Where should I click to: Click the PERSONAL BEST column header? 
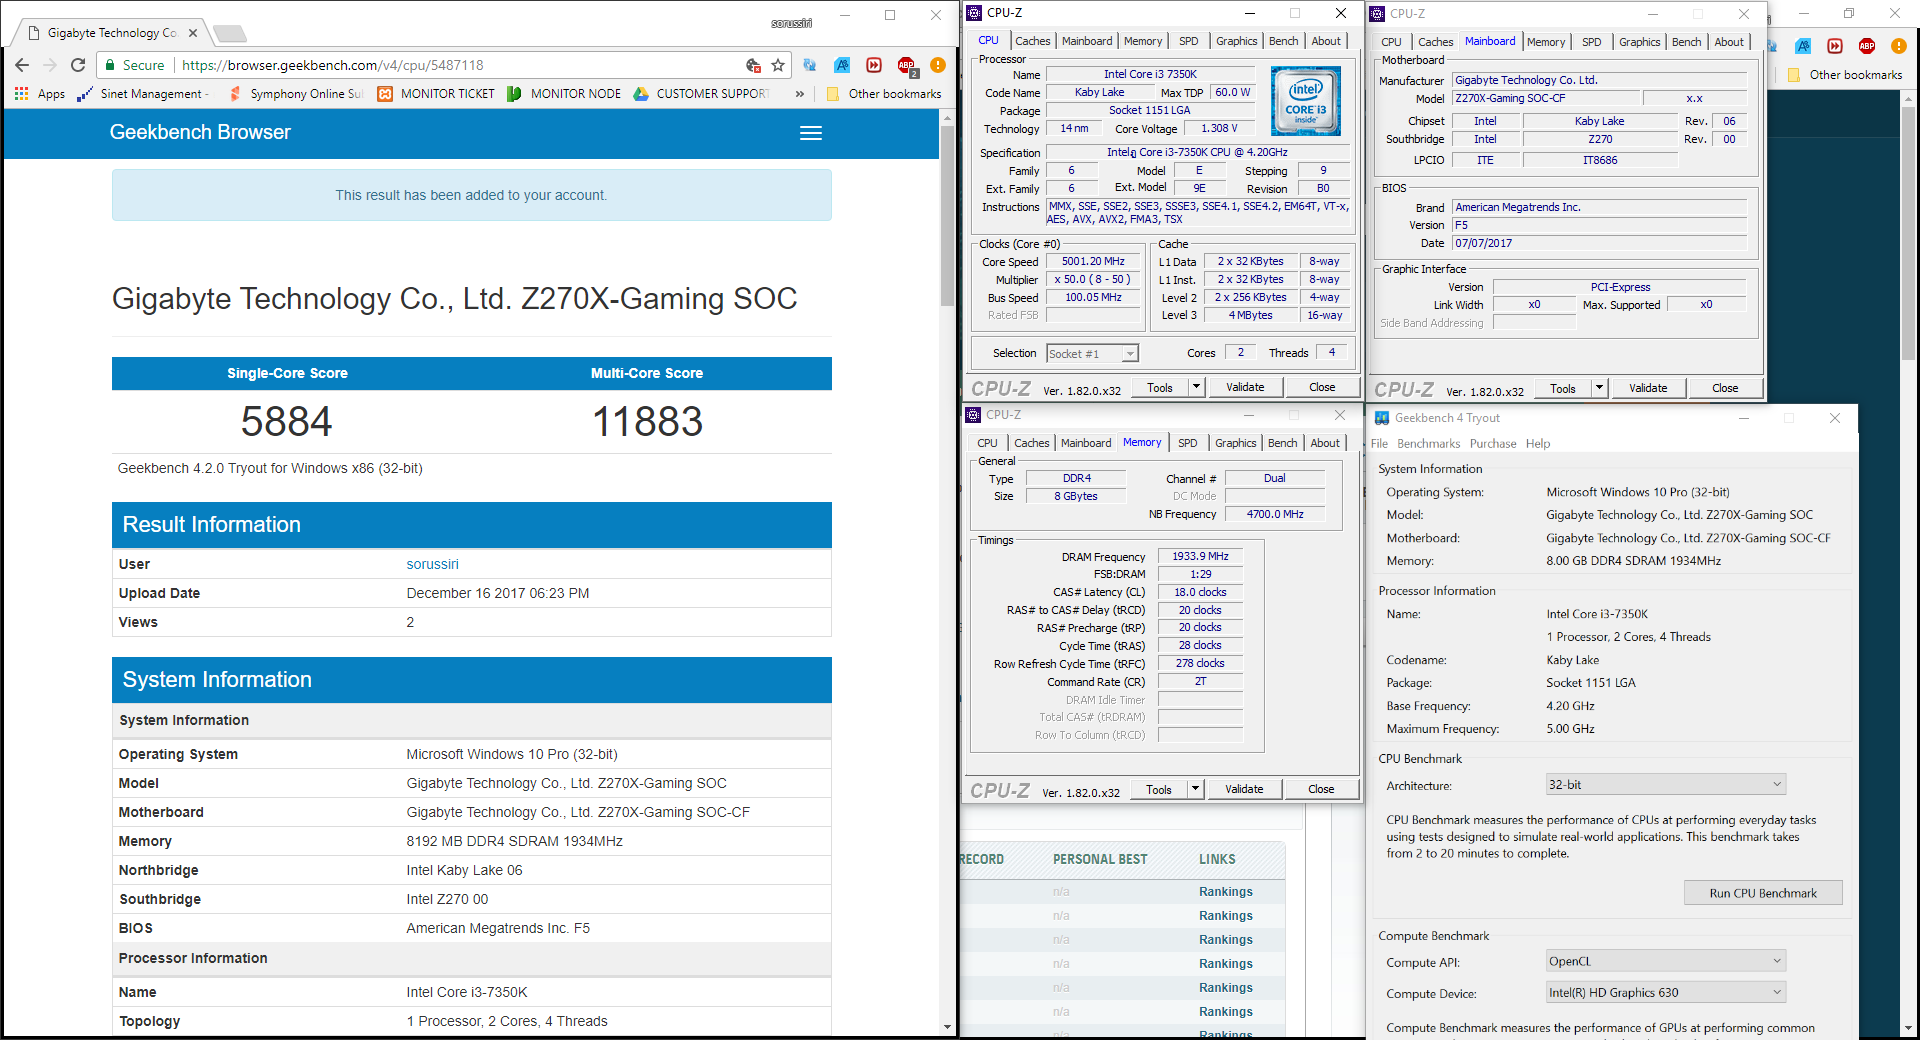[x=1100, y=859]
